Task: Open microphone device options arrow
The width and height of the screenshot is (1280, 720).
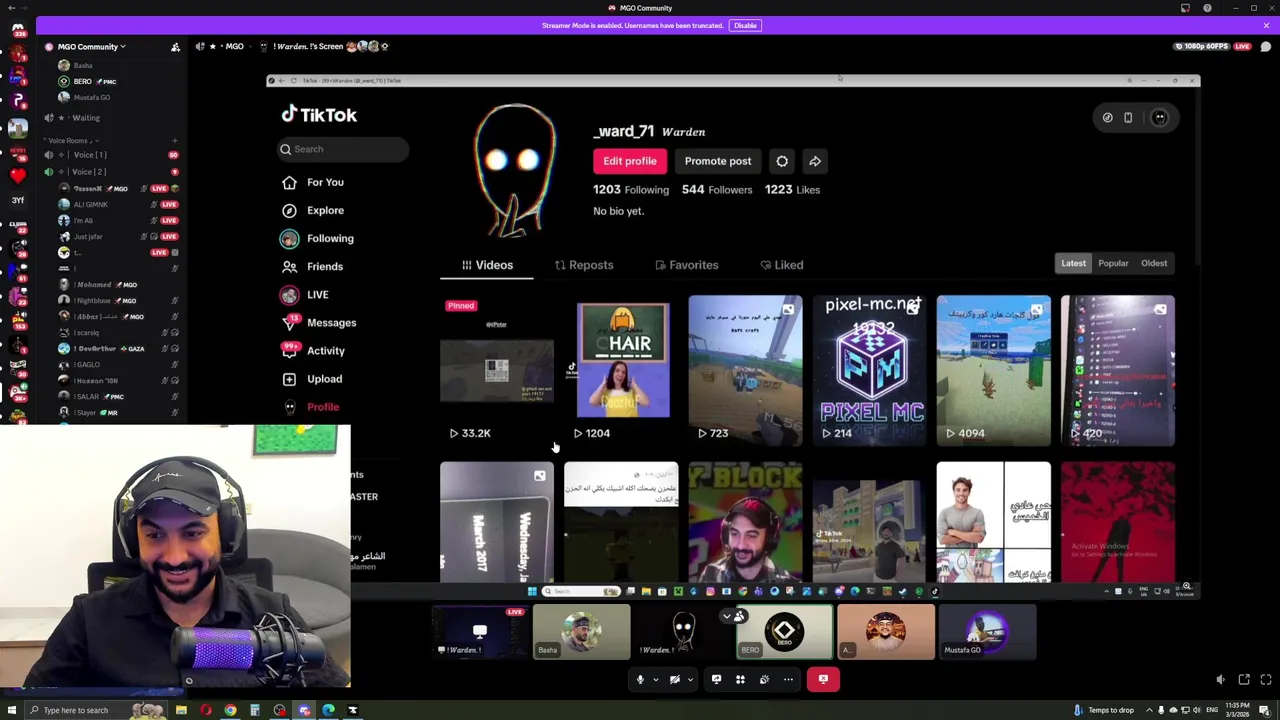Action: 655,679
